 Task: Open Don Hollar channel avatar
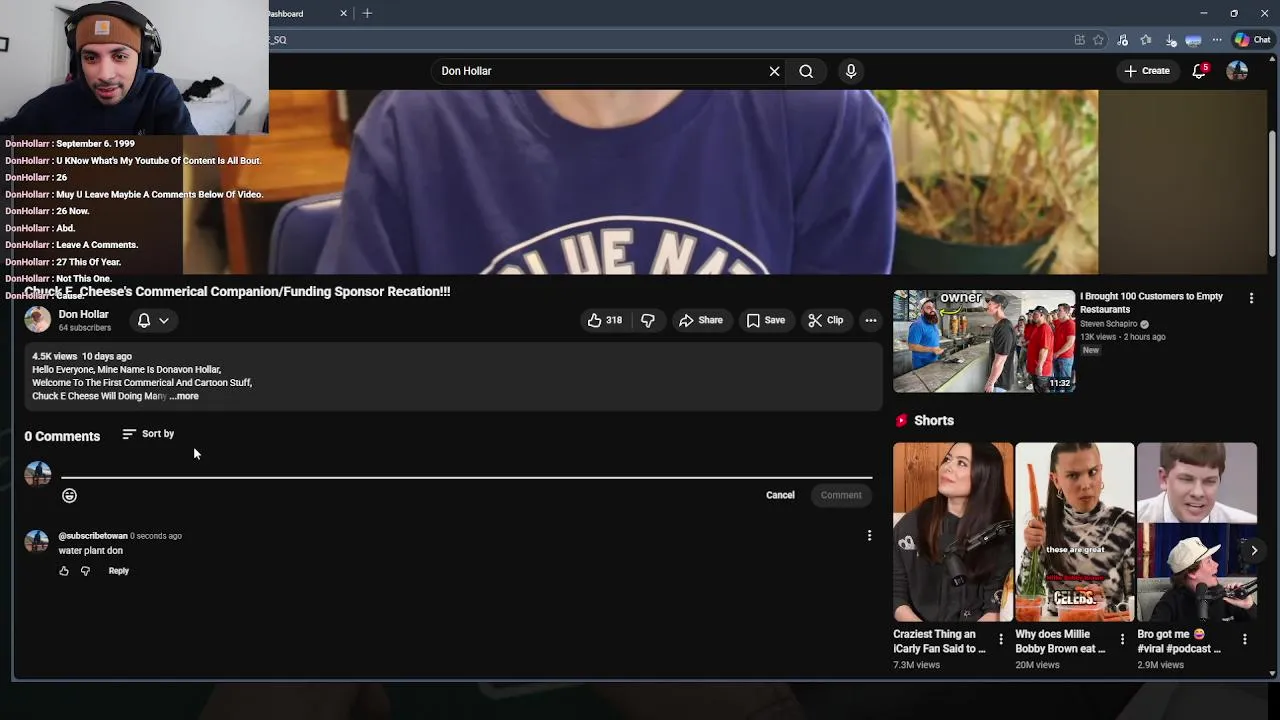coord(37,320)
